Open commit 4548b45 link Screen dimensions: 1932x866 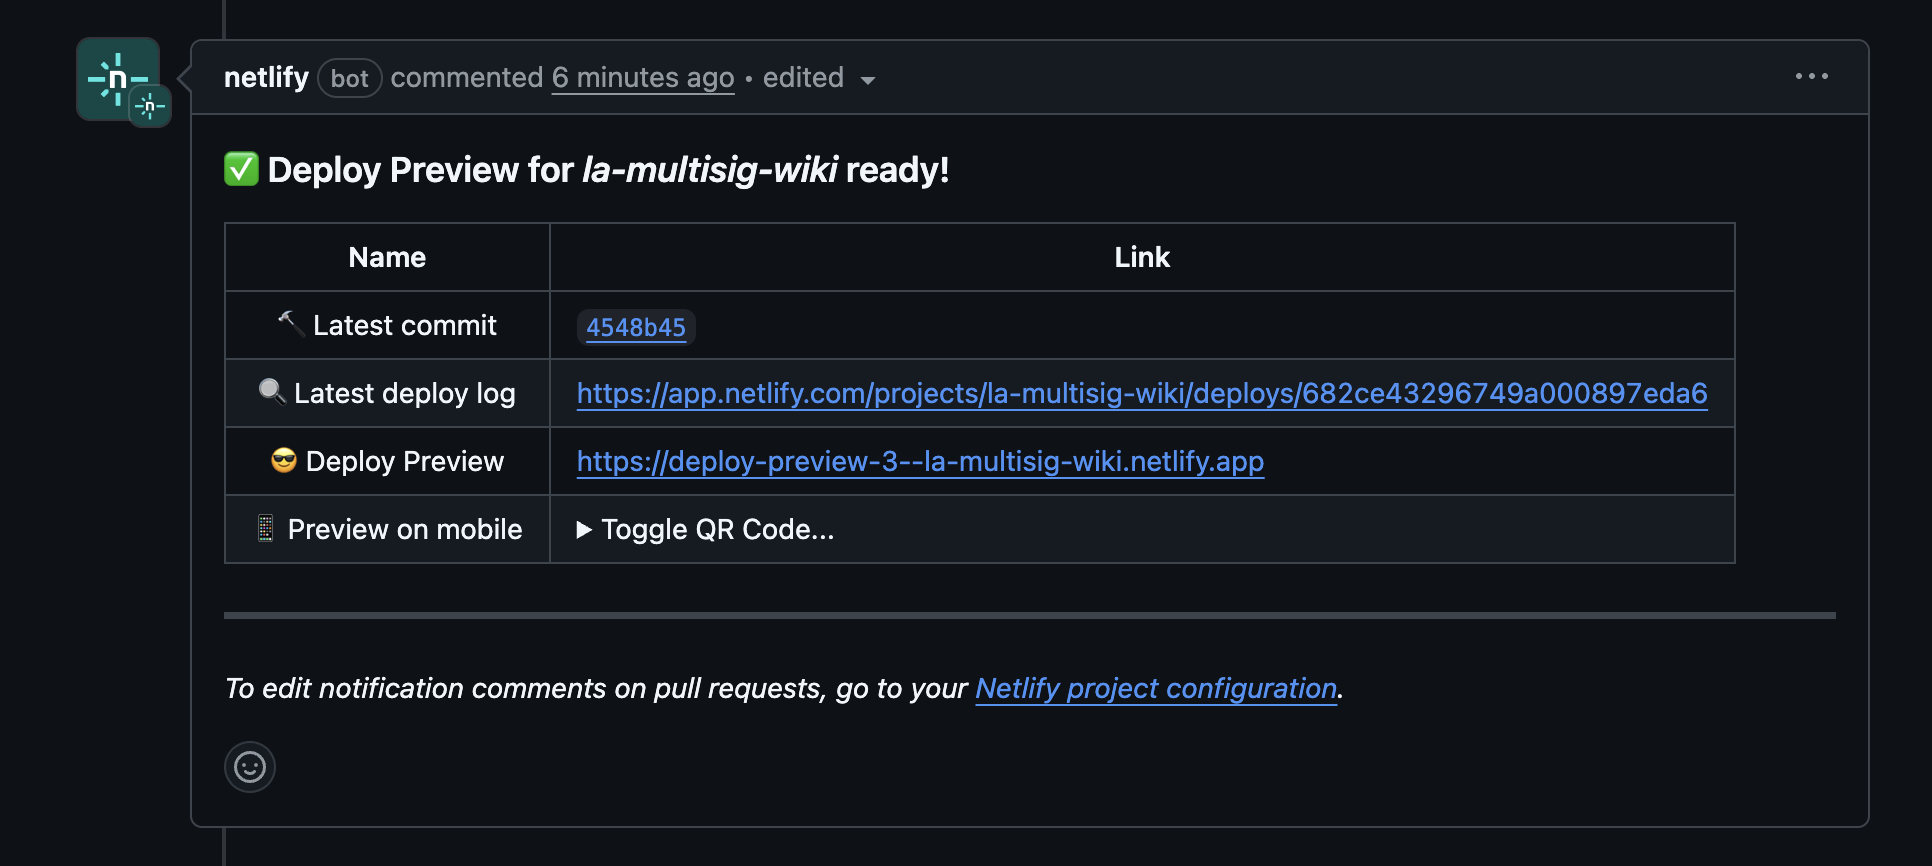(636, 327)
